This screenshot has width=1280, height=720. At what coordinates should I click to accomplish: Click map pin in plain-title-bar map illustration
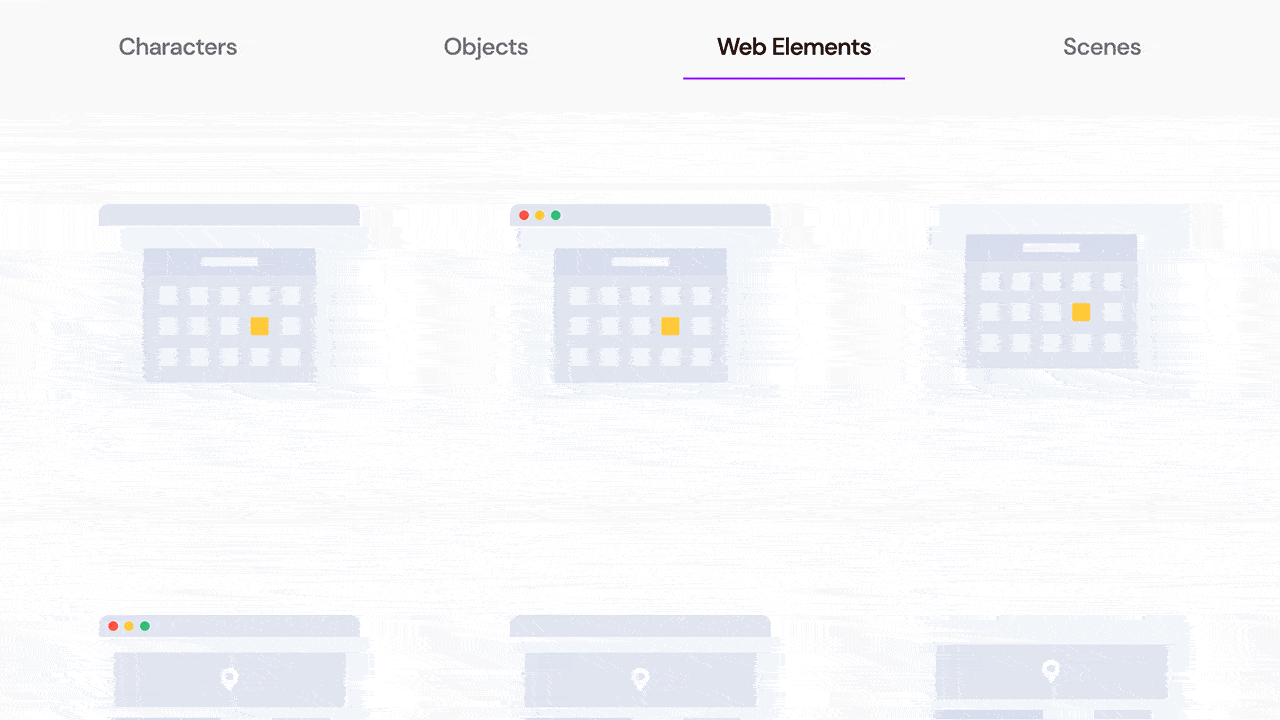(x=640, y=679)
